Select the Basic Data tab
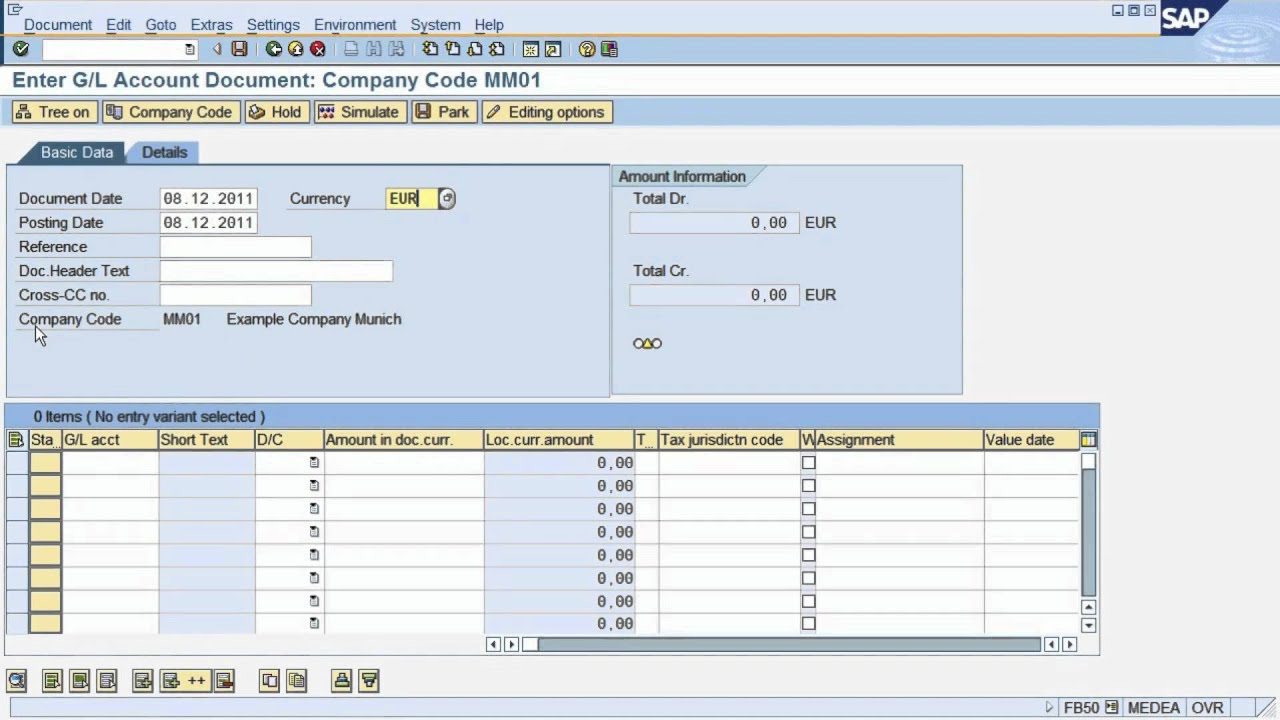 [77, 152]
